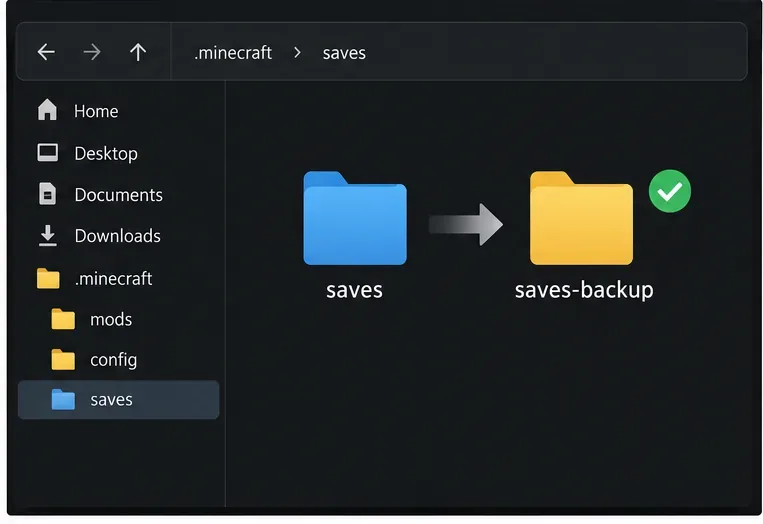
Task: Select the config folder in sidebar
Action: pyautogui.click(x=113, y=361)
